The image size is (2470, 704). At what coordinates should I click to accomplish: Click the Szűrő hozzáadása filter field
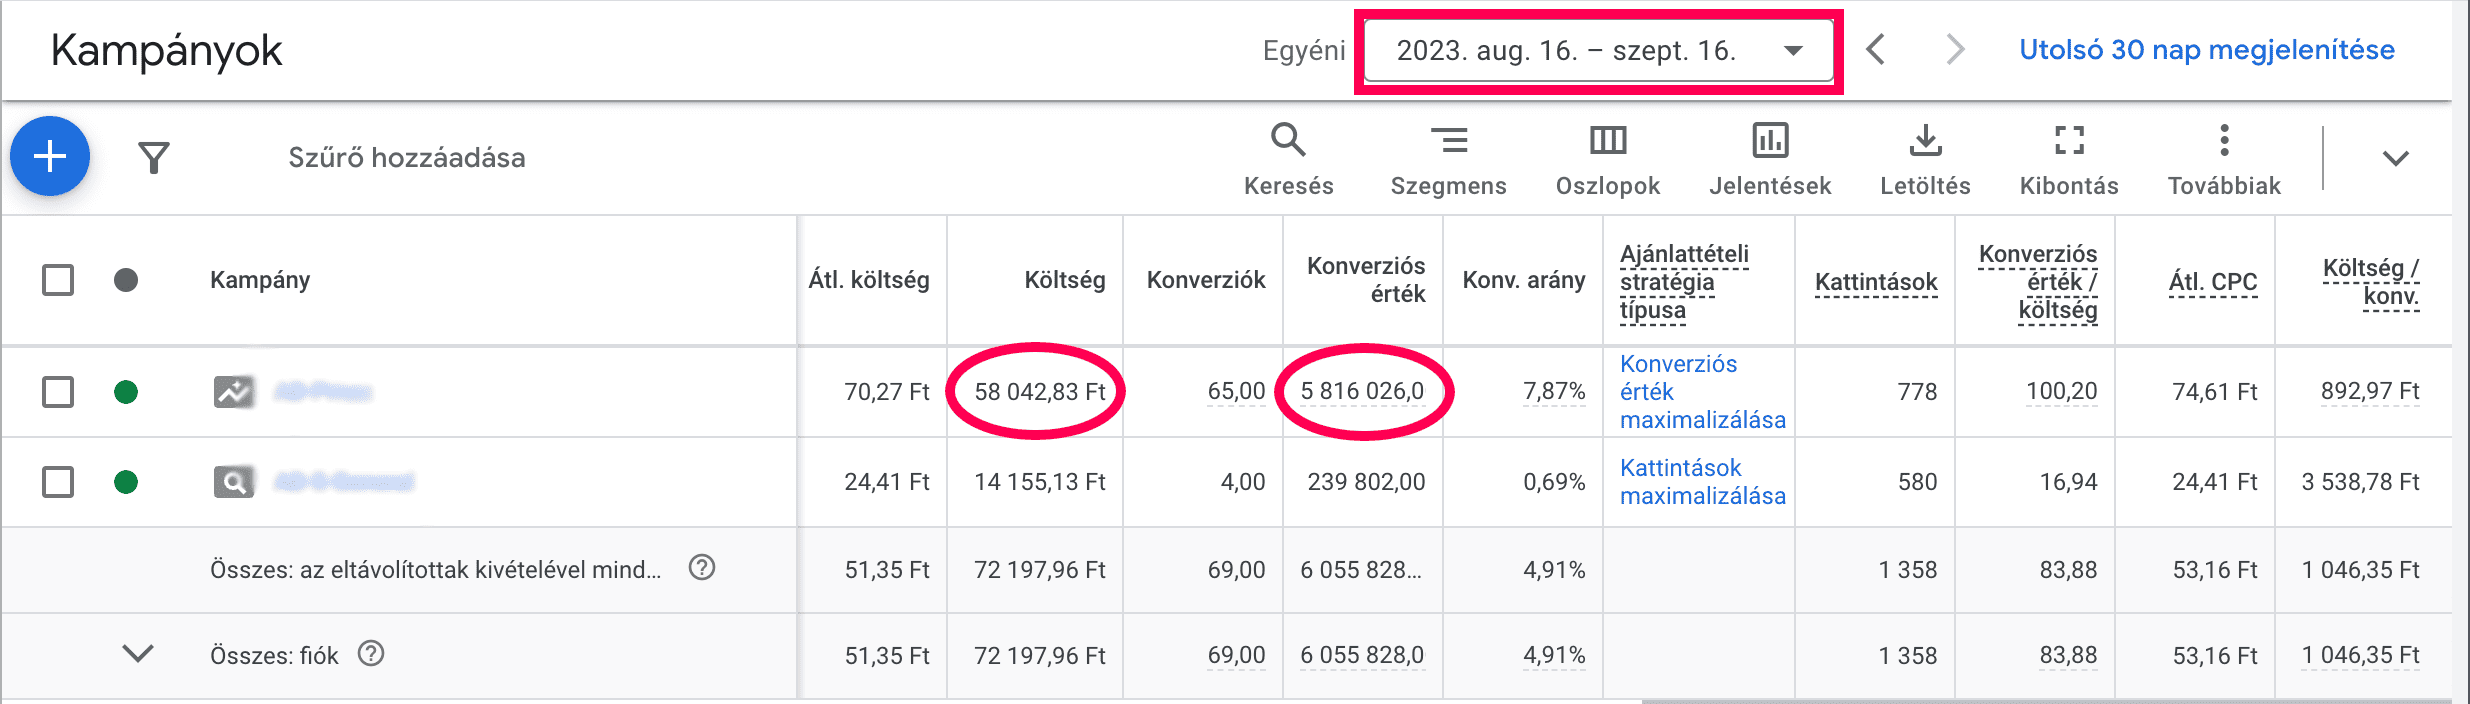click(407, 158)
